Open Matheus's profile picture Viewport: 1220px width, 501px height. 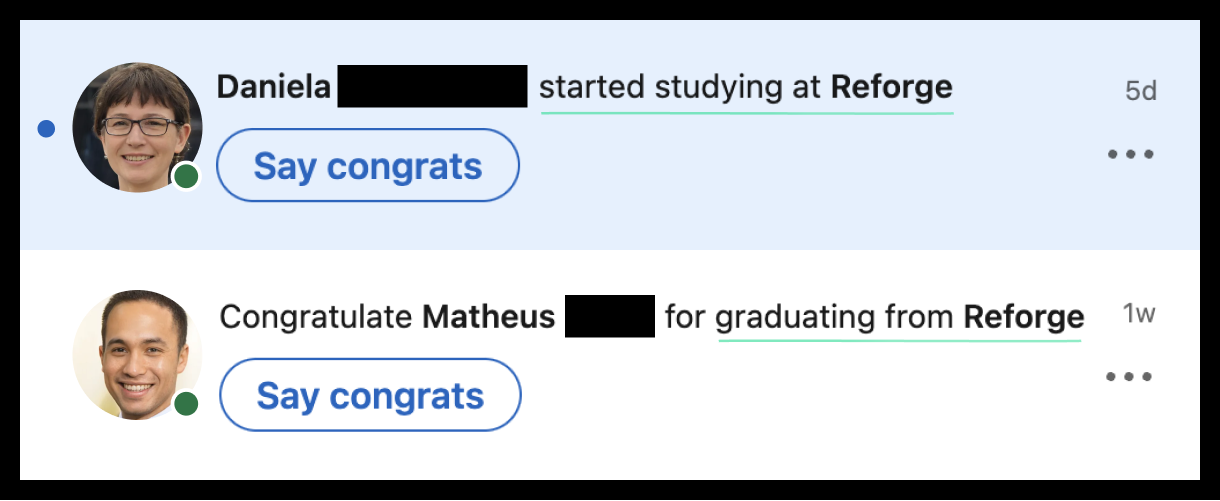[137, 355]
